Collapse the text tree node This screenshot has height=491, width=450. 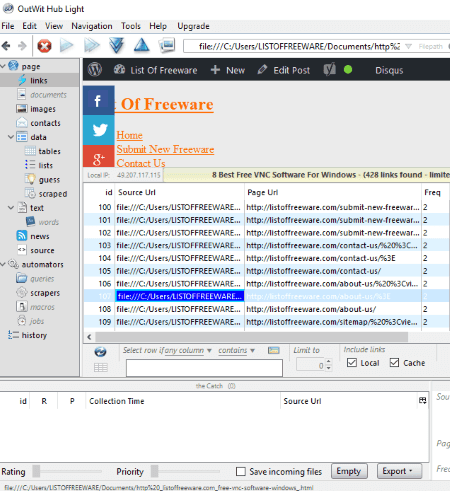pos(11,207)
